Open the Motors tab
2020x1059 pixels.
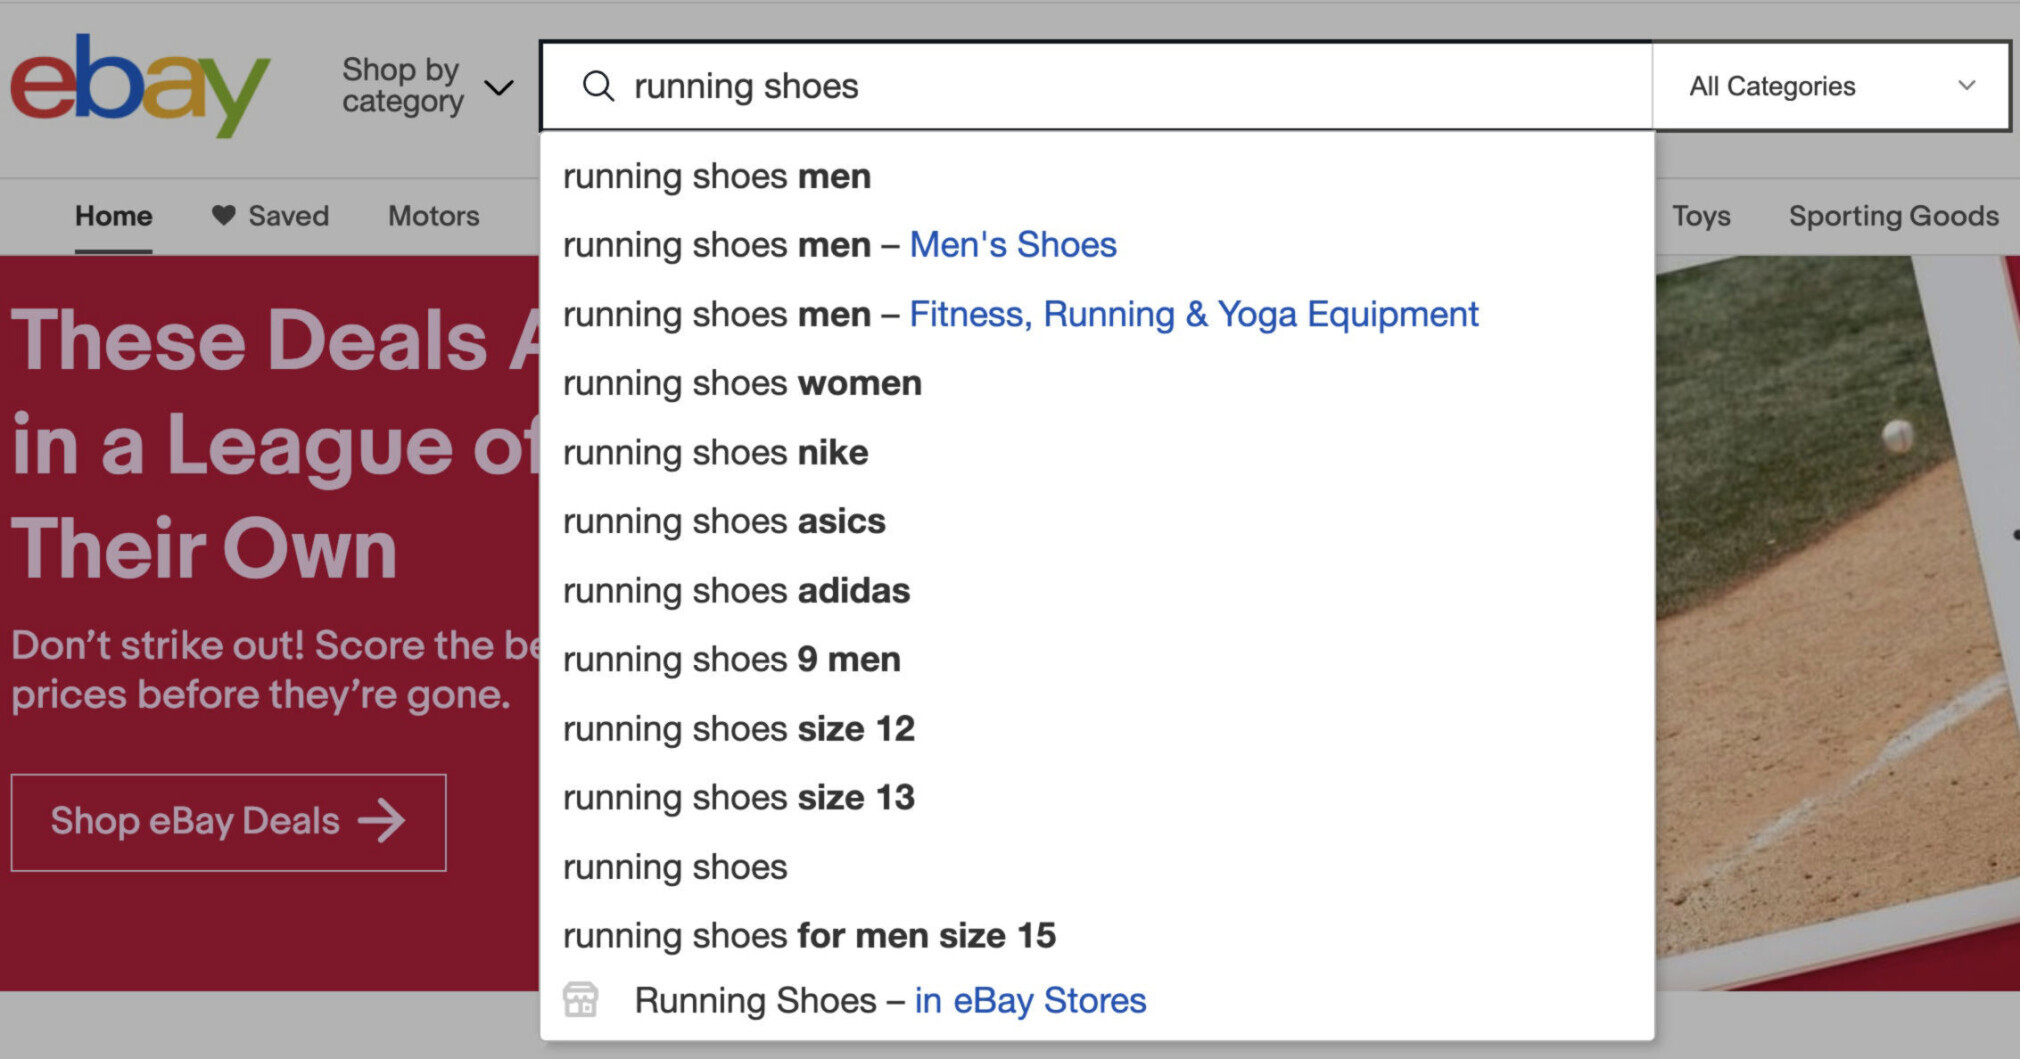pos(434,216)
